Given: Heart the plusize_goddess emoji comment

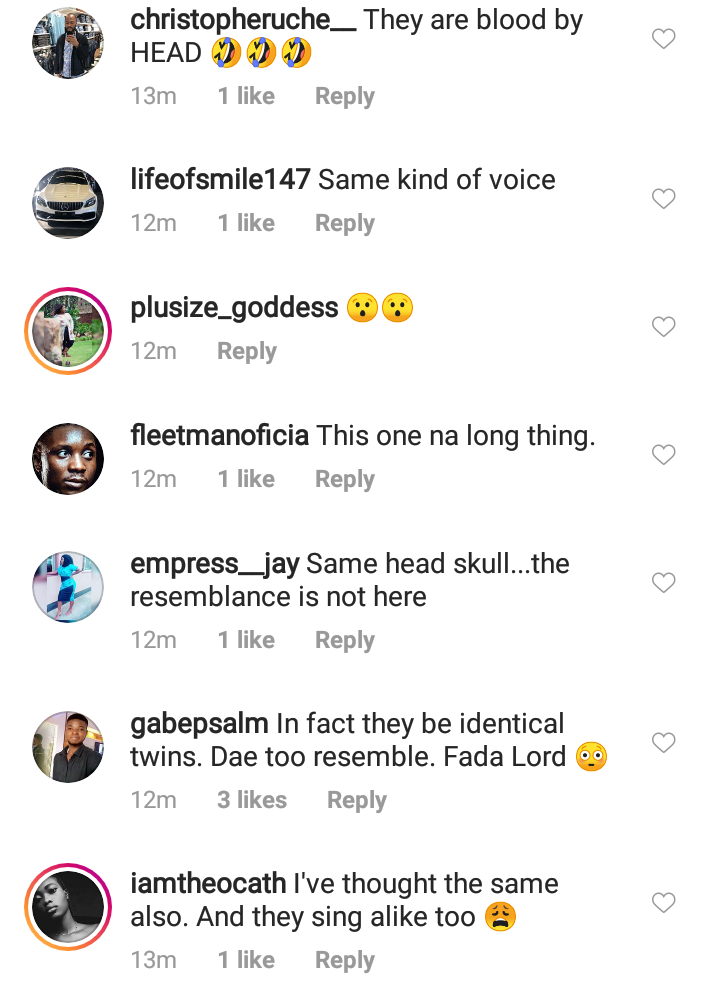Looking at the screenshot, I should [664, 327].
